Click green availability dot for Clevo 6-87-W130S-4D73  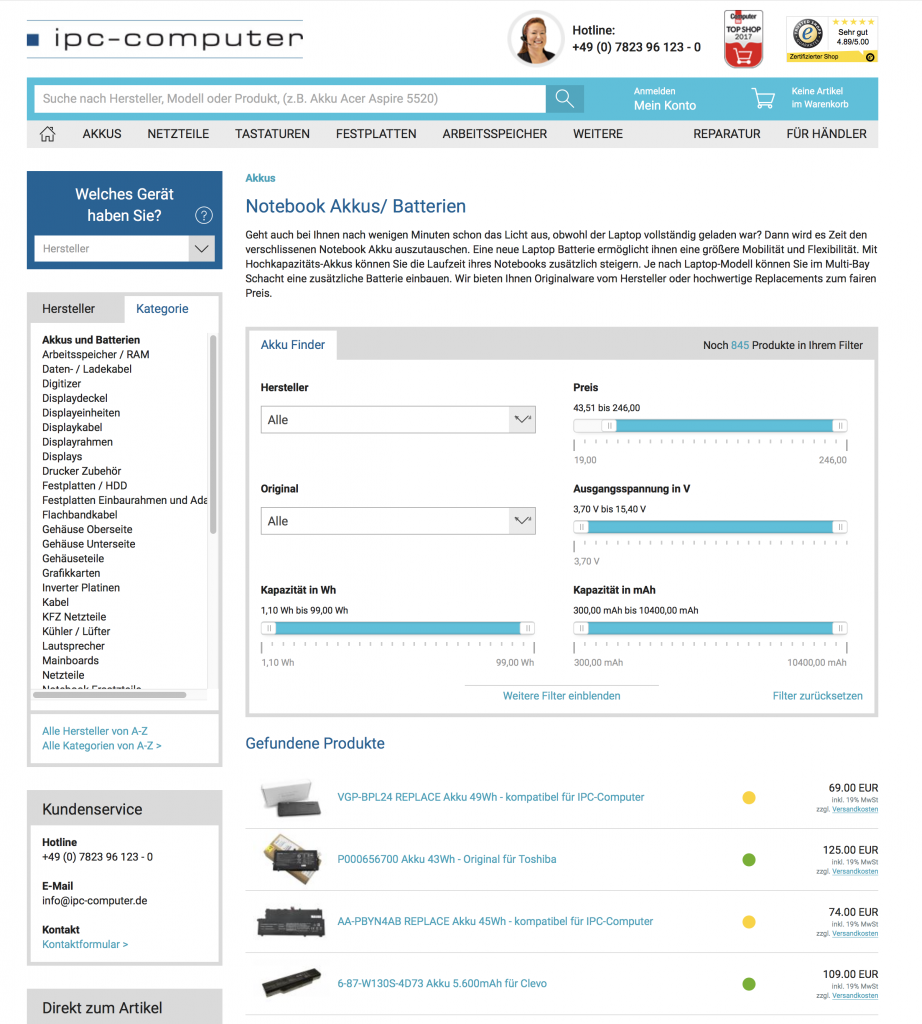click(749, 984)
